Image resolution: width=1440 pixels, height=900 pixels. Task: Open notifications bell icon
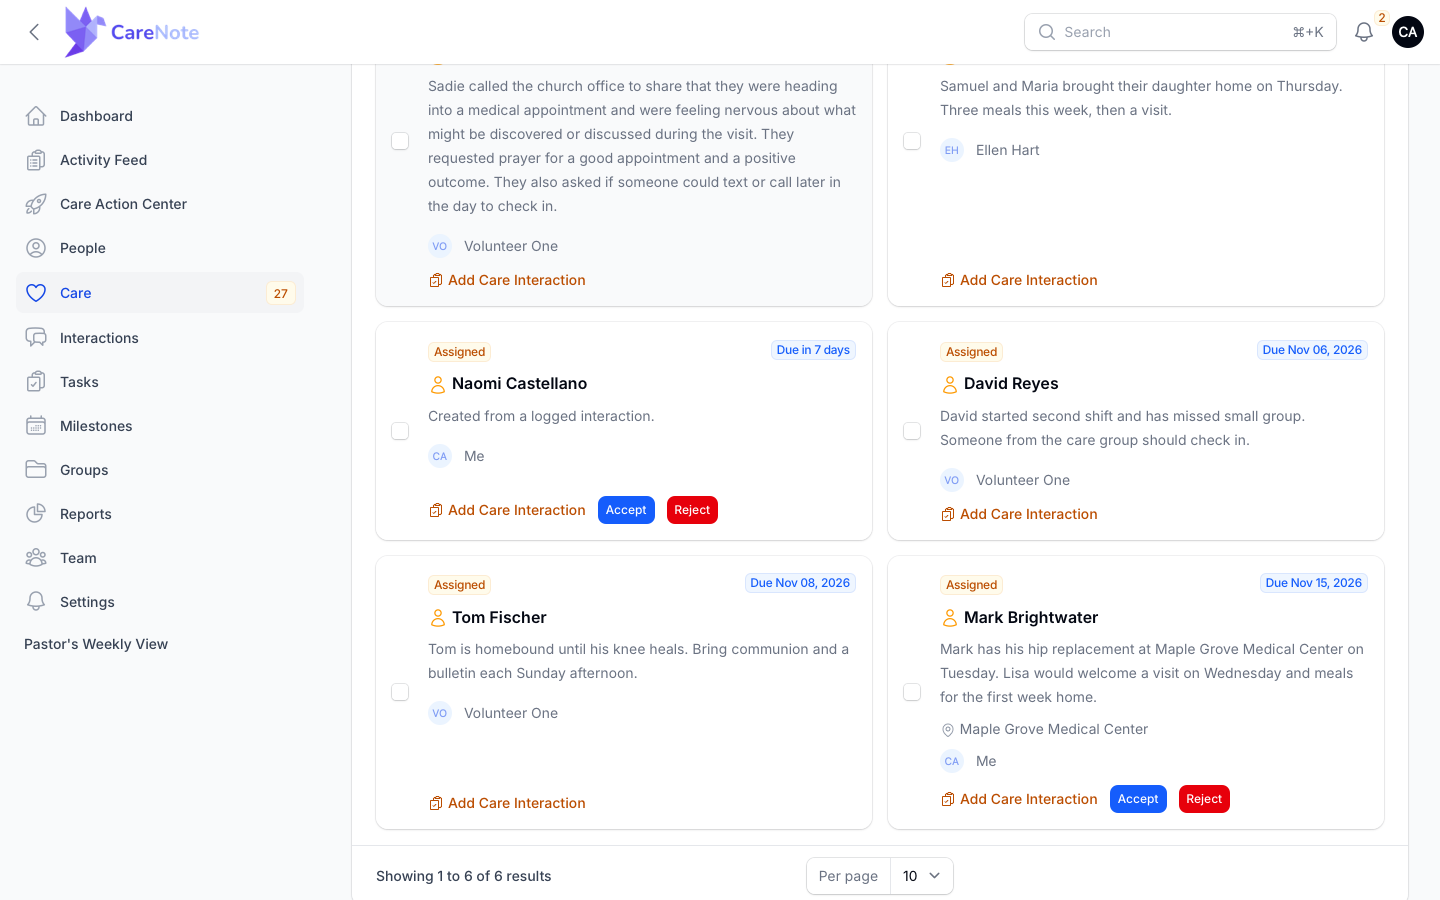click(x=1363, y=32)
